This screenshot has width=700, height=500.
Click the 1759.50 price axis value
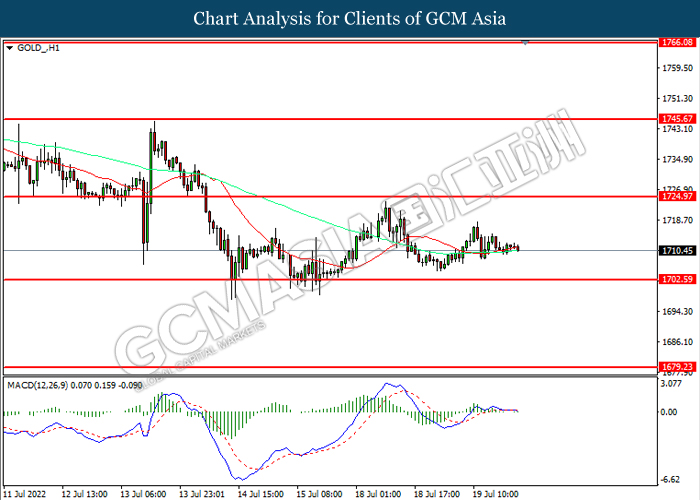coord(677,68)
